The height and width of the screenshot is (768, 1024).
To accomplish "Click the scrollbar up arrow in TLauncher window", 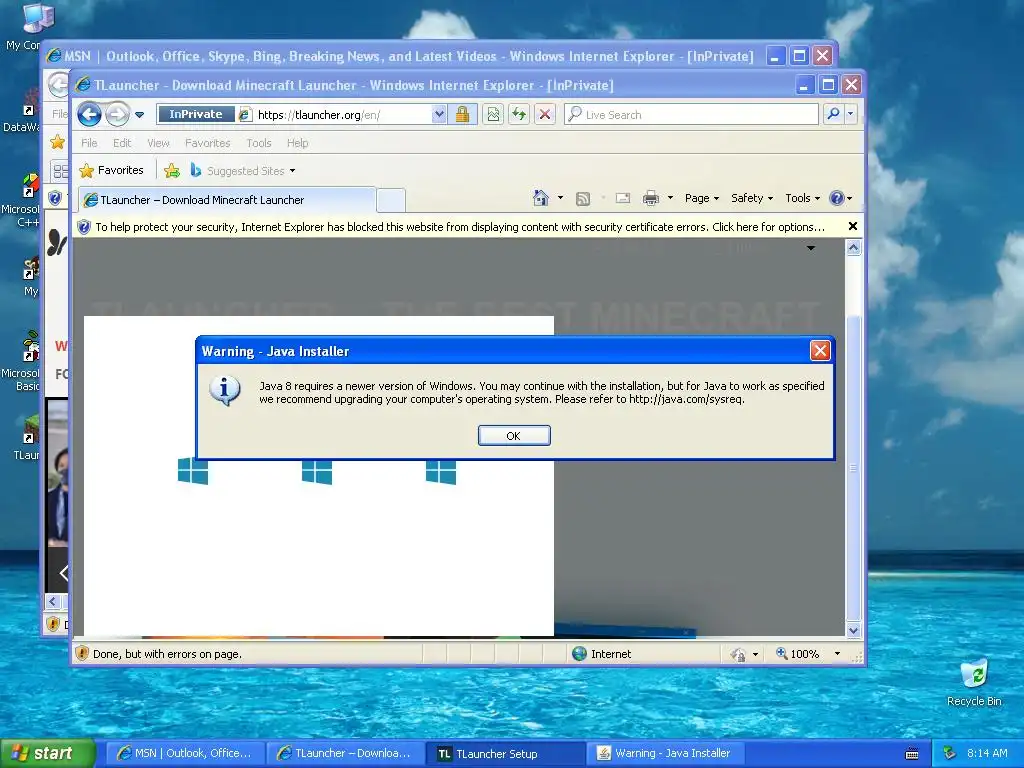I will click(x=853, y=248).
